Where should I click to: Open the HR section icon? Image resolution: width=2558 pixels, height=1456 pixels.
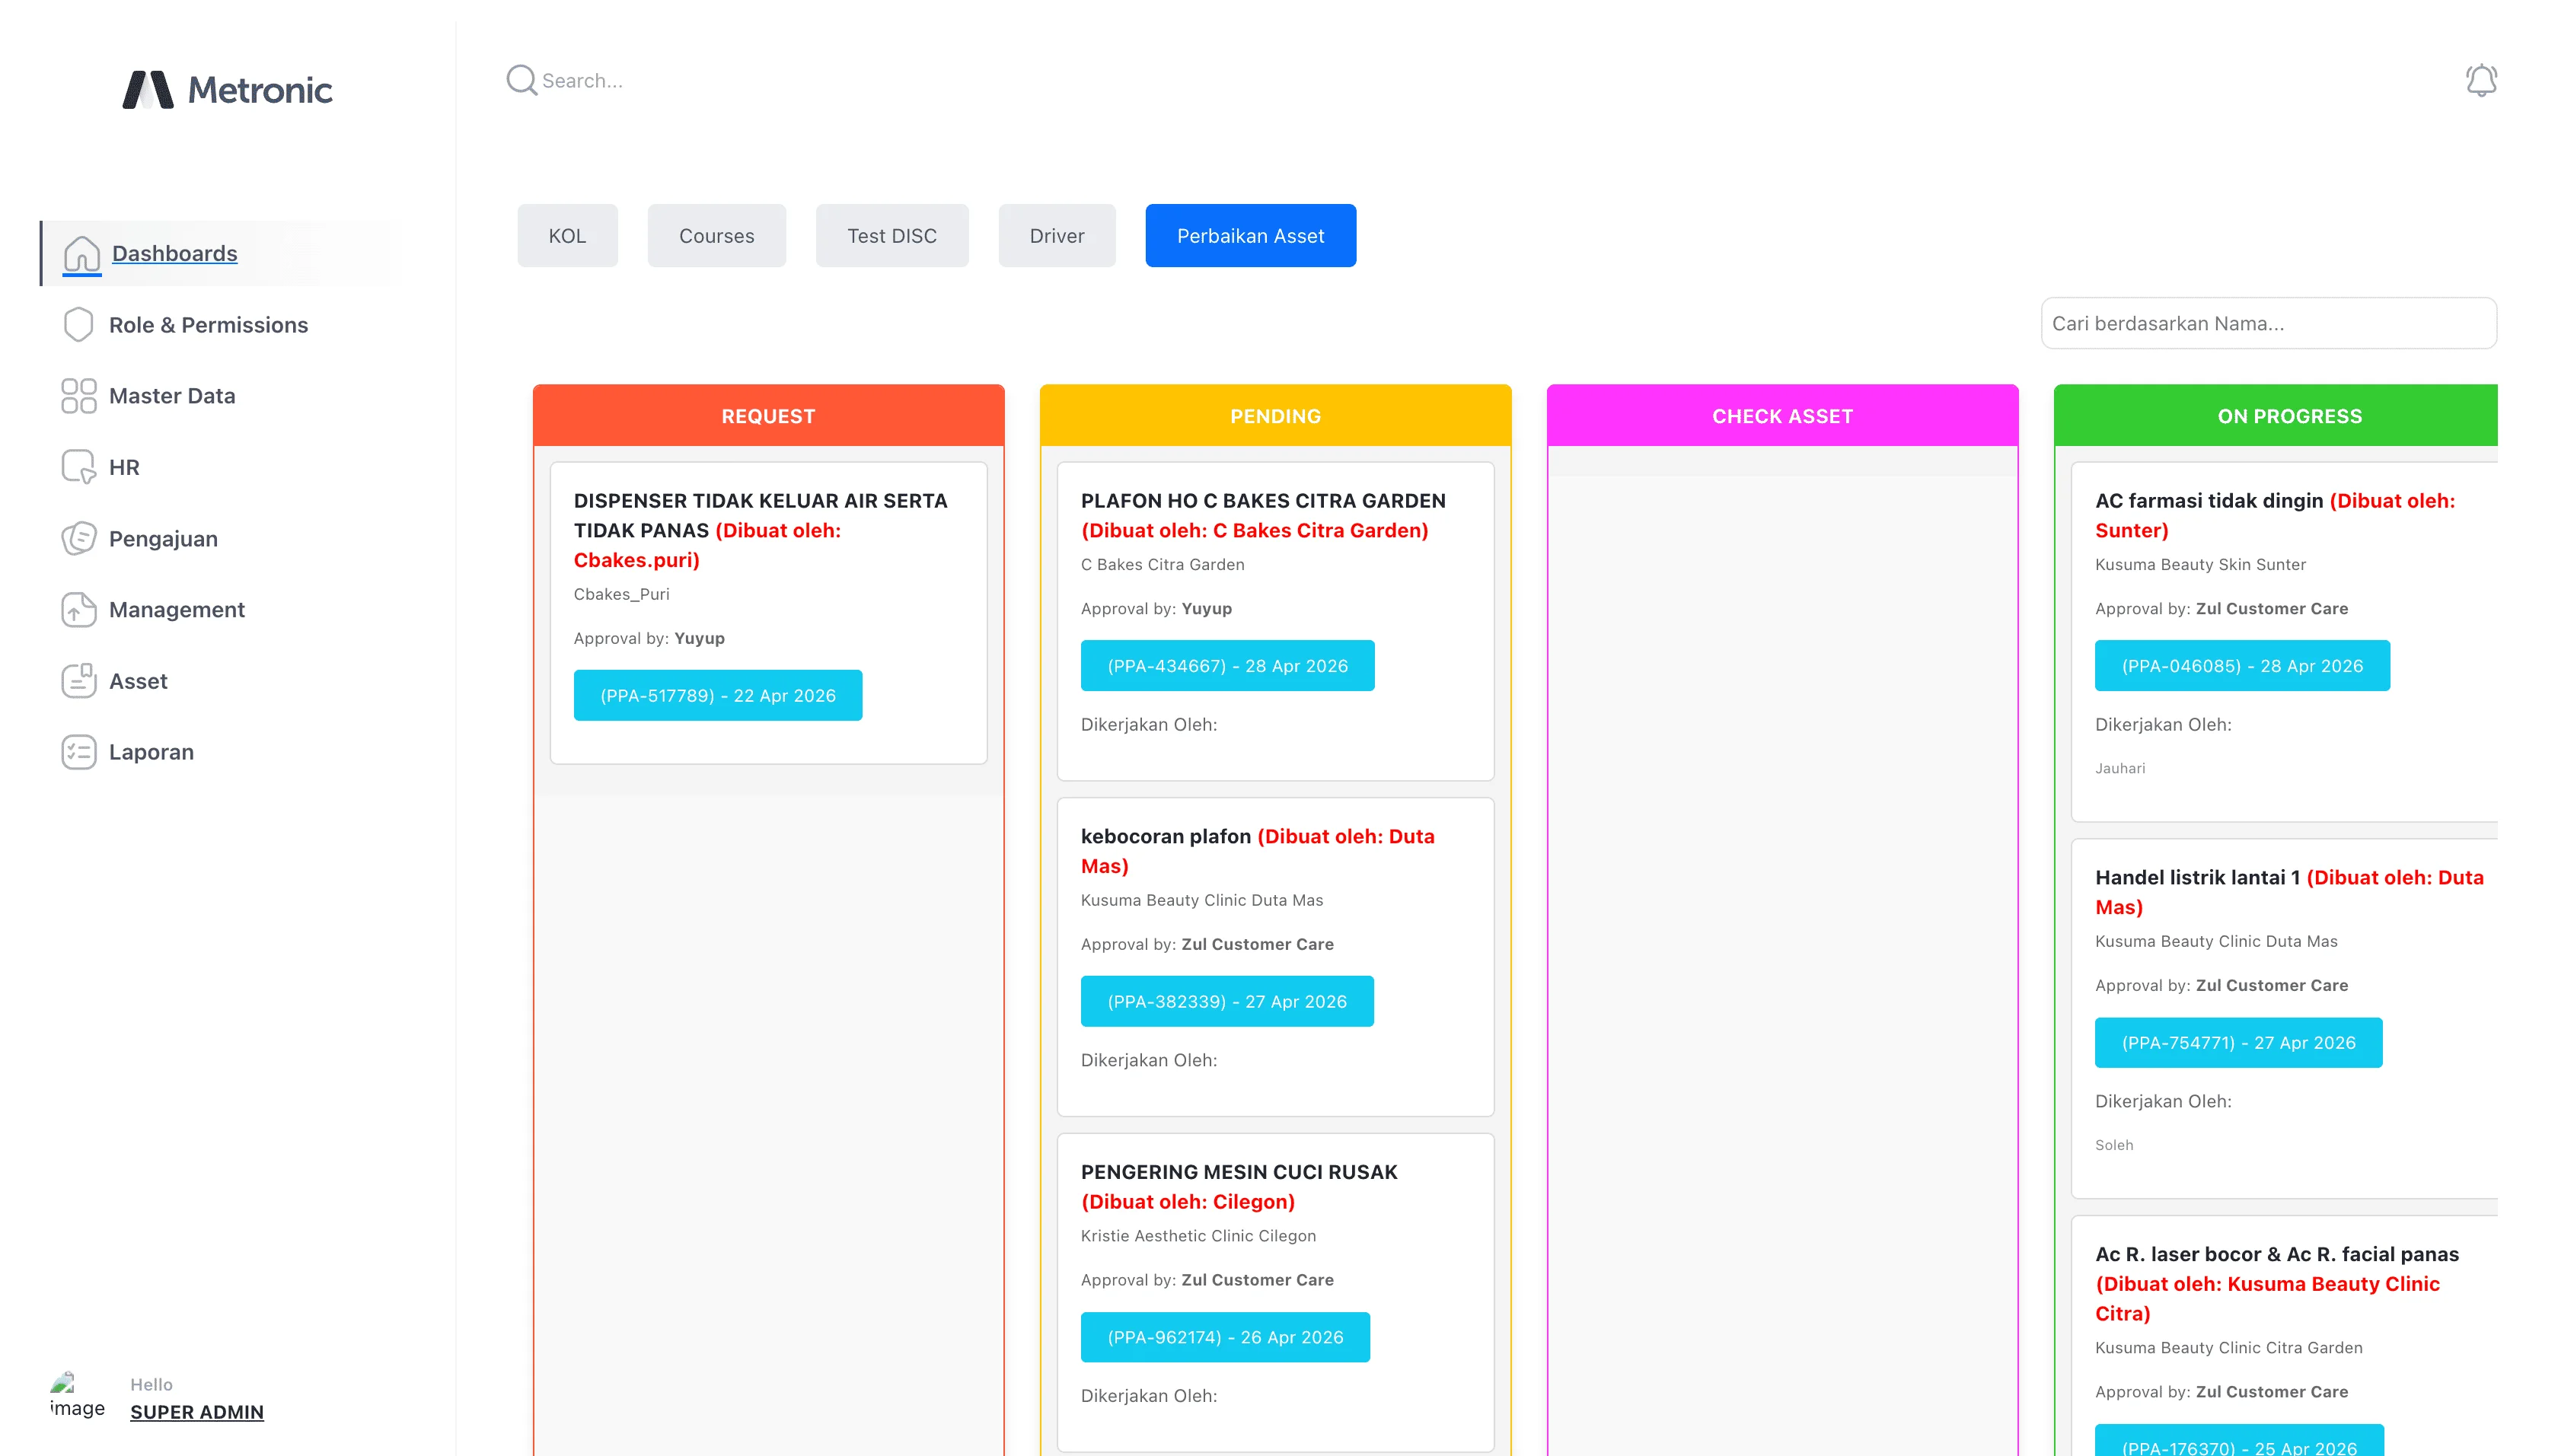[x=78, y=466]
